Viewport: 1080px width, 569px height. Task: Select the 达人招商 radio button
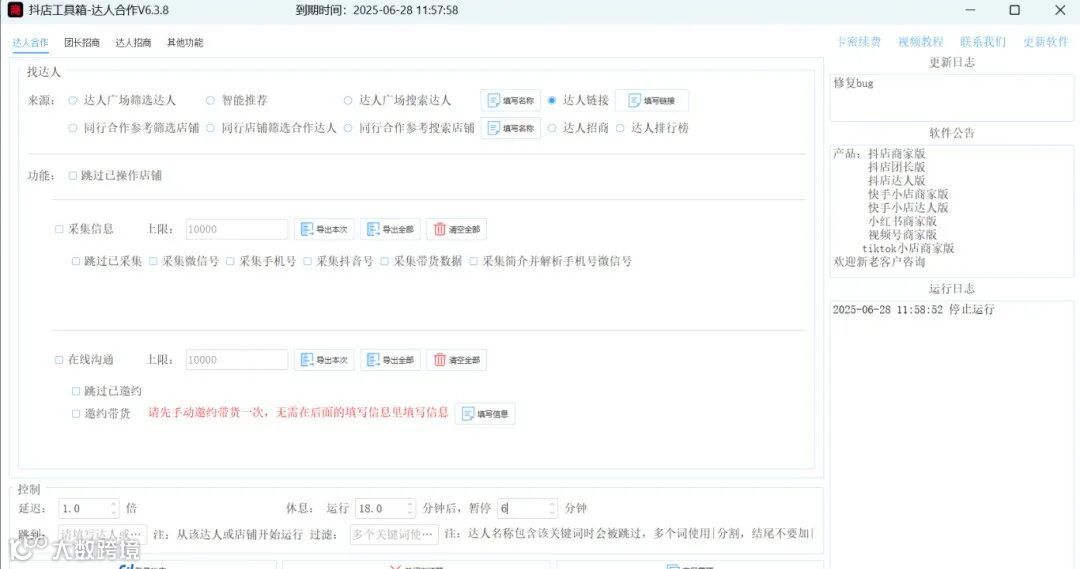point(552,128)
